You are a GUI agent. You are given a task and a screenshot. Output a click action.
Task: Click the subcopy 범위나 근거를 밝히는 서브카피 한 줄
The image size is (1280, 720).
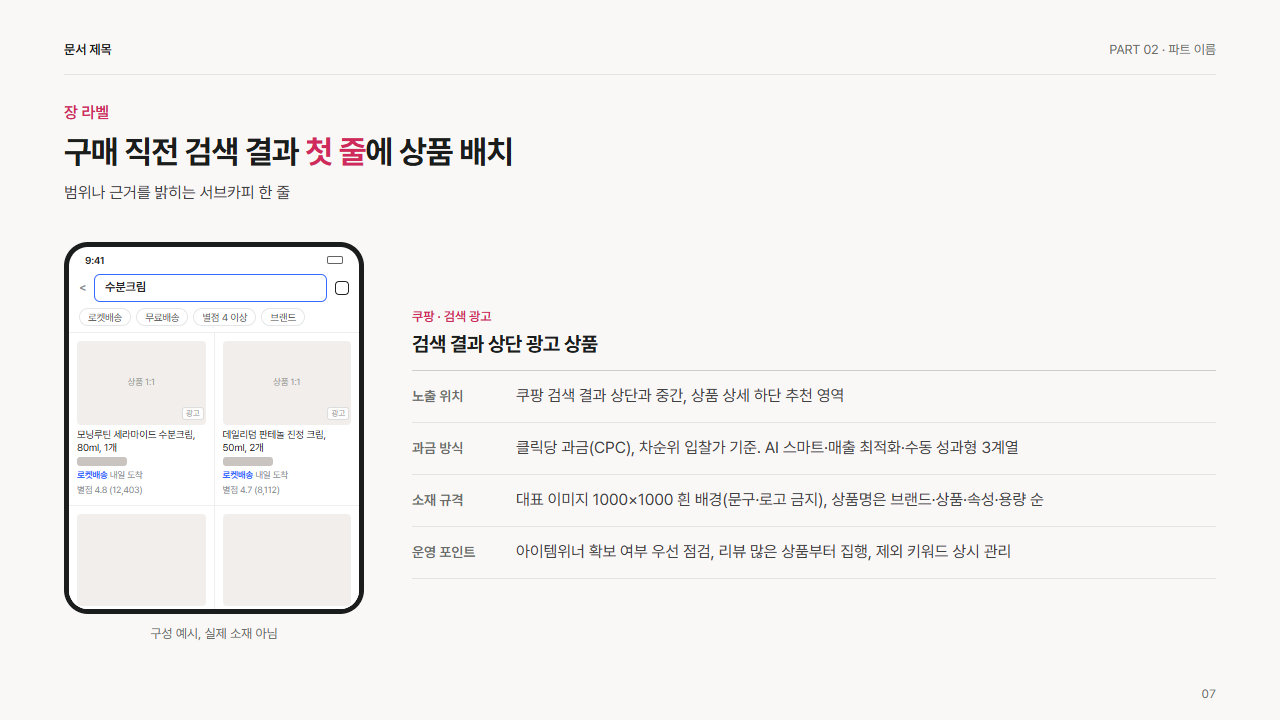pos(177,192)
